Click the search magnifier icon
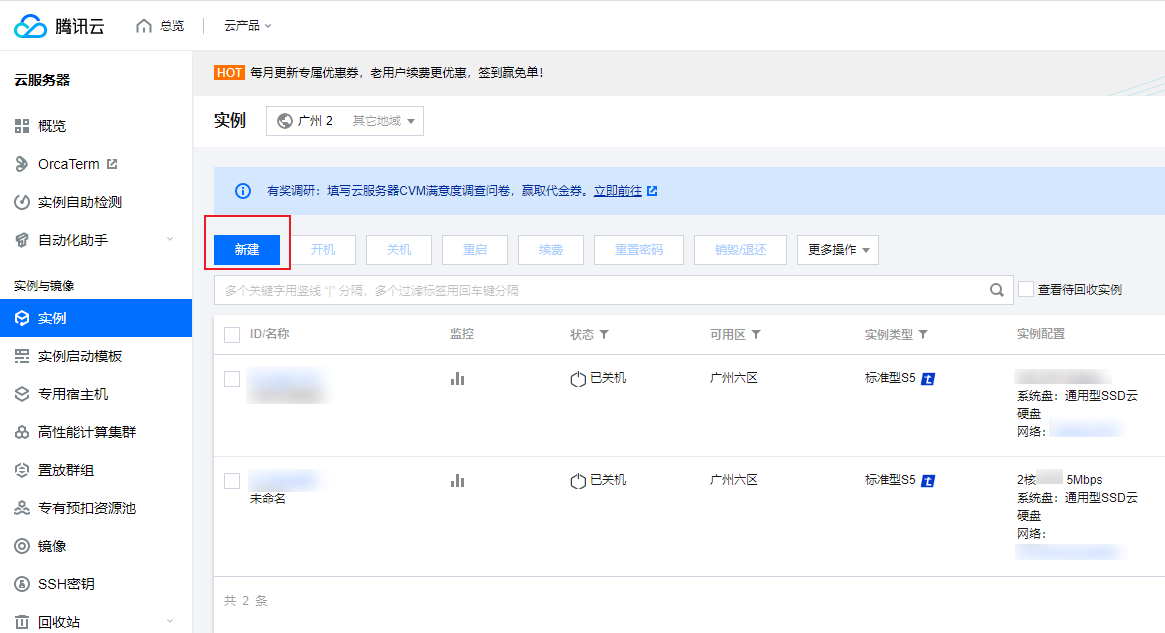 click(997, 290)
